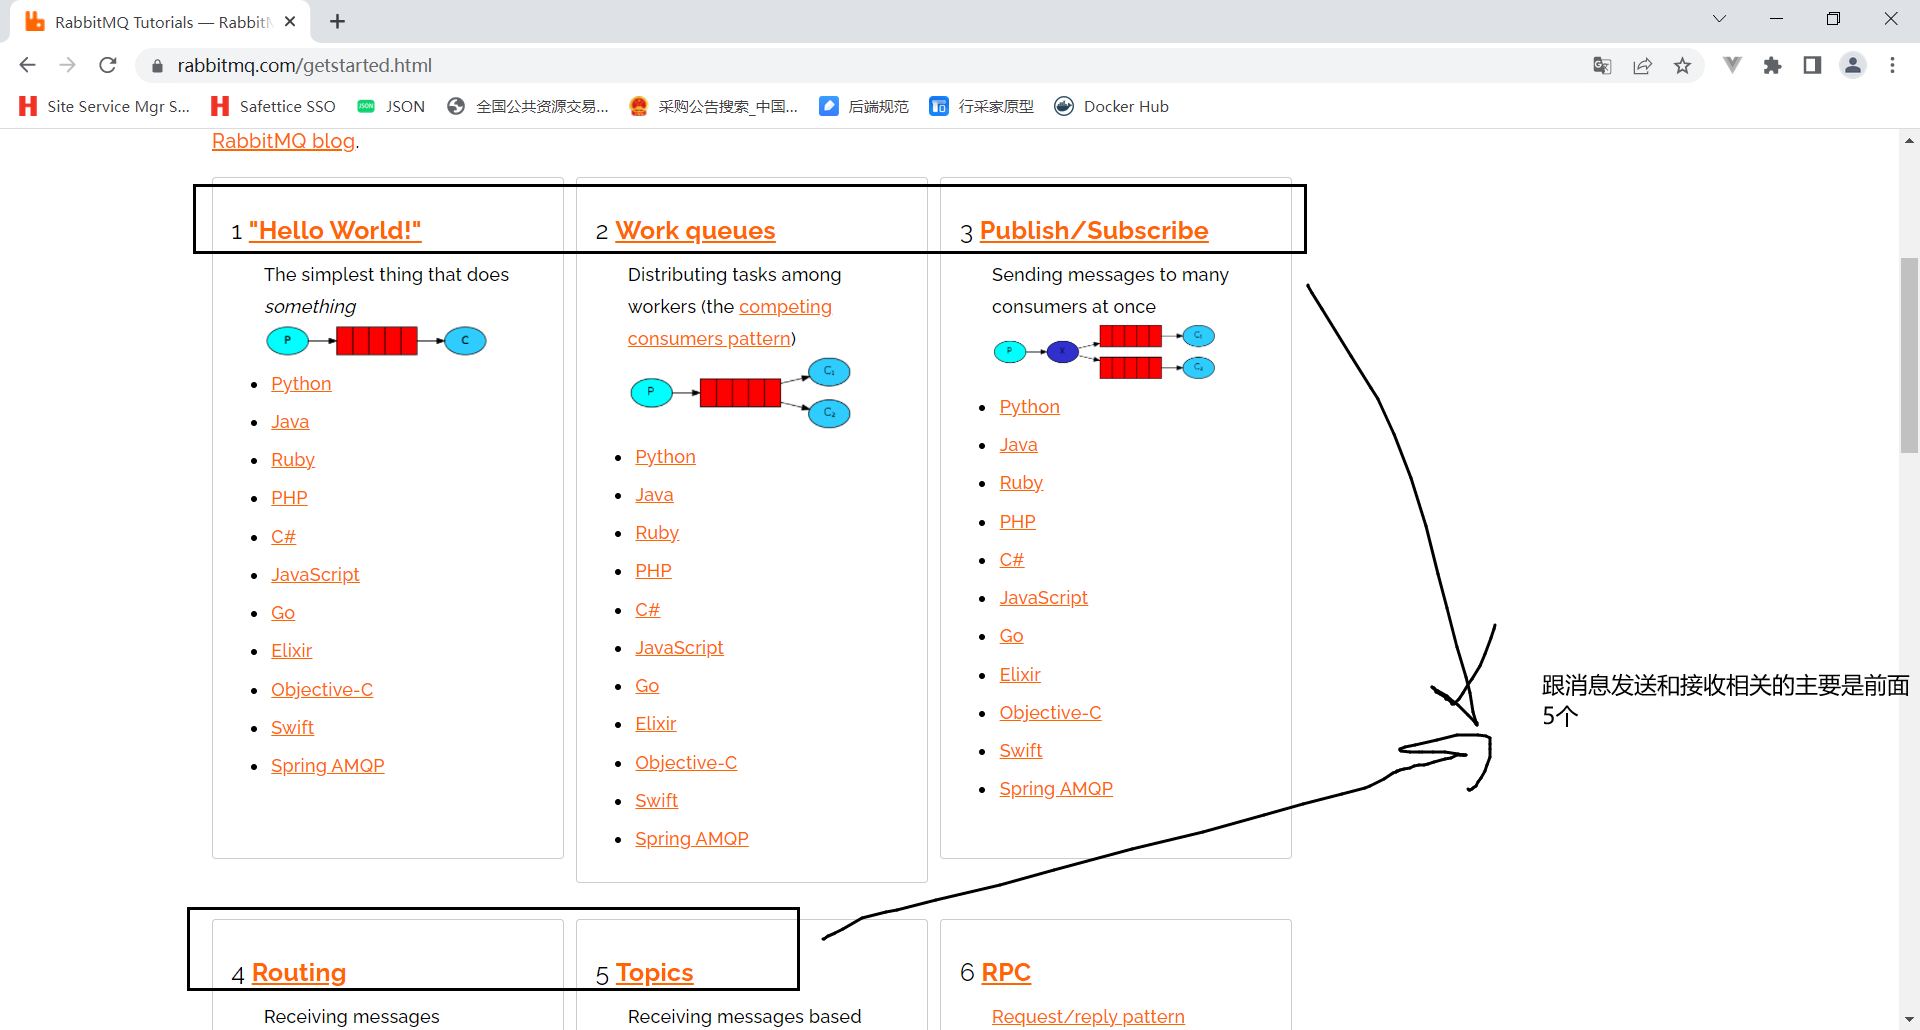Open the Extensions puzzle icon
Viewport: 1920px width, 1030px height.
point(1772,65)
